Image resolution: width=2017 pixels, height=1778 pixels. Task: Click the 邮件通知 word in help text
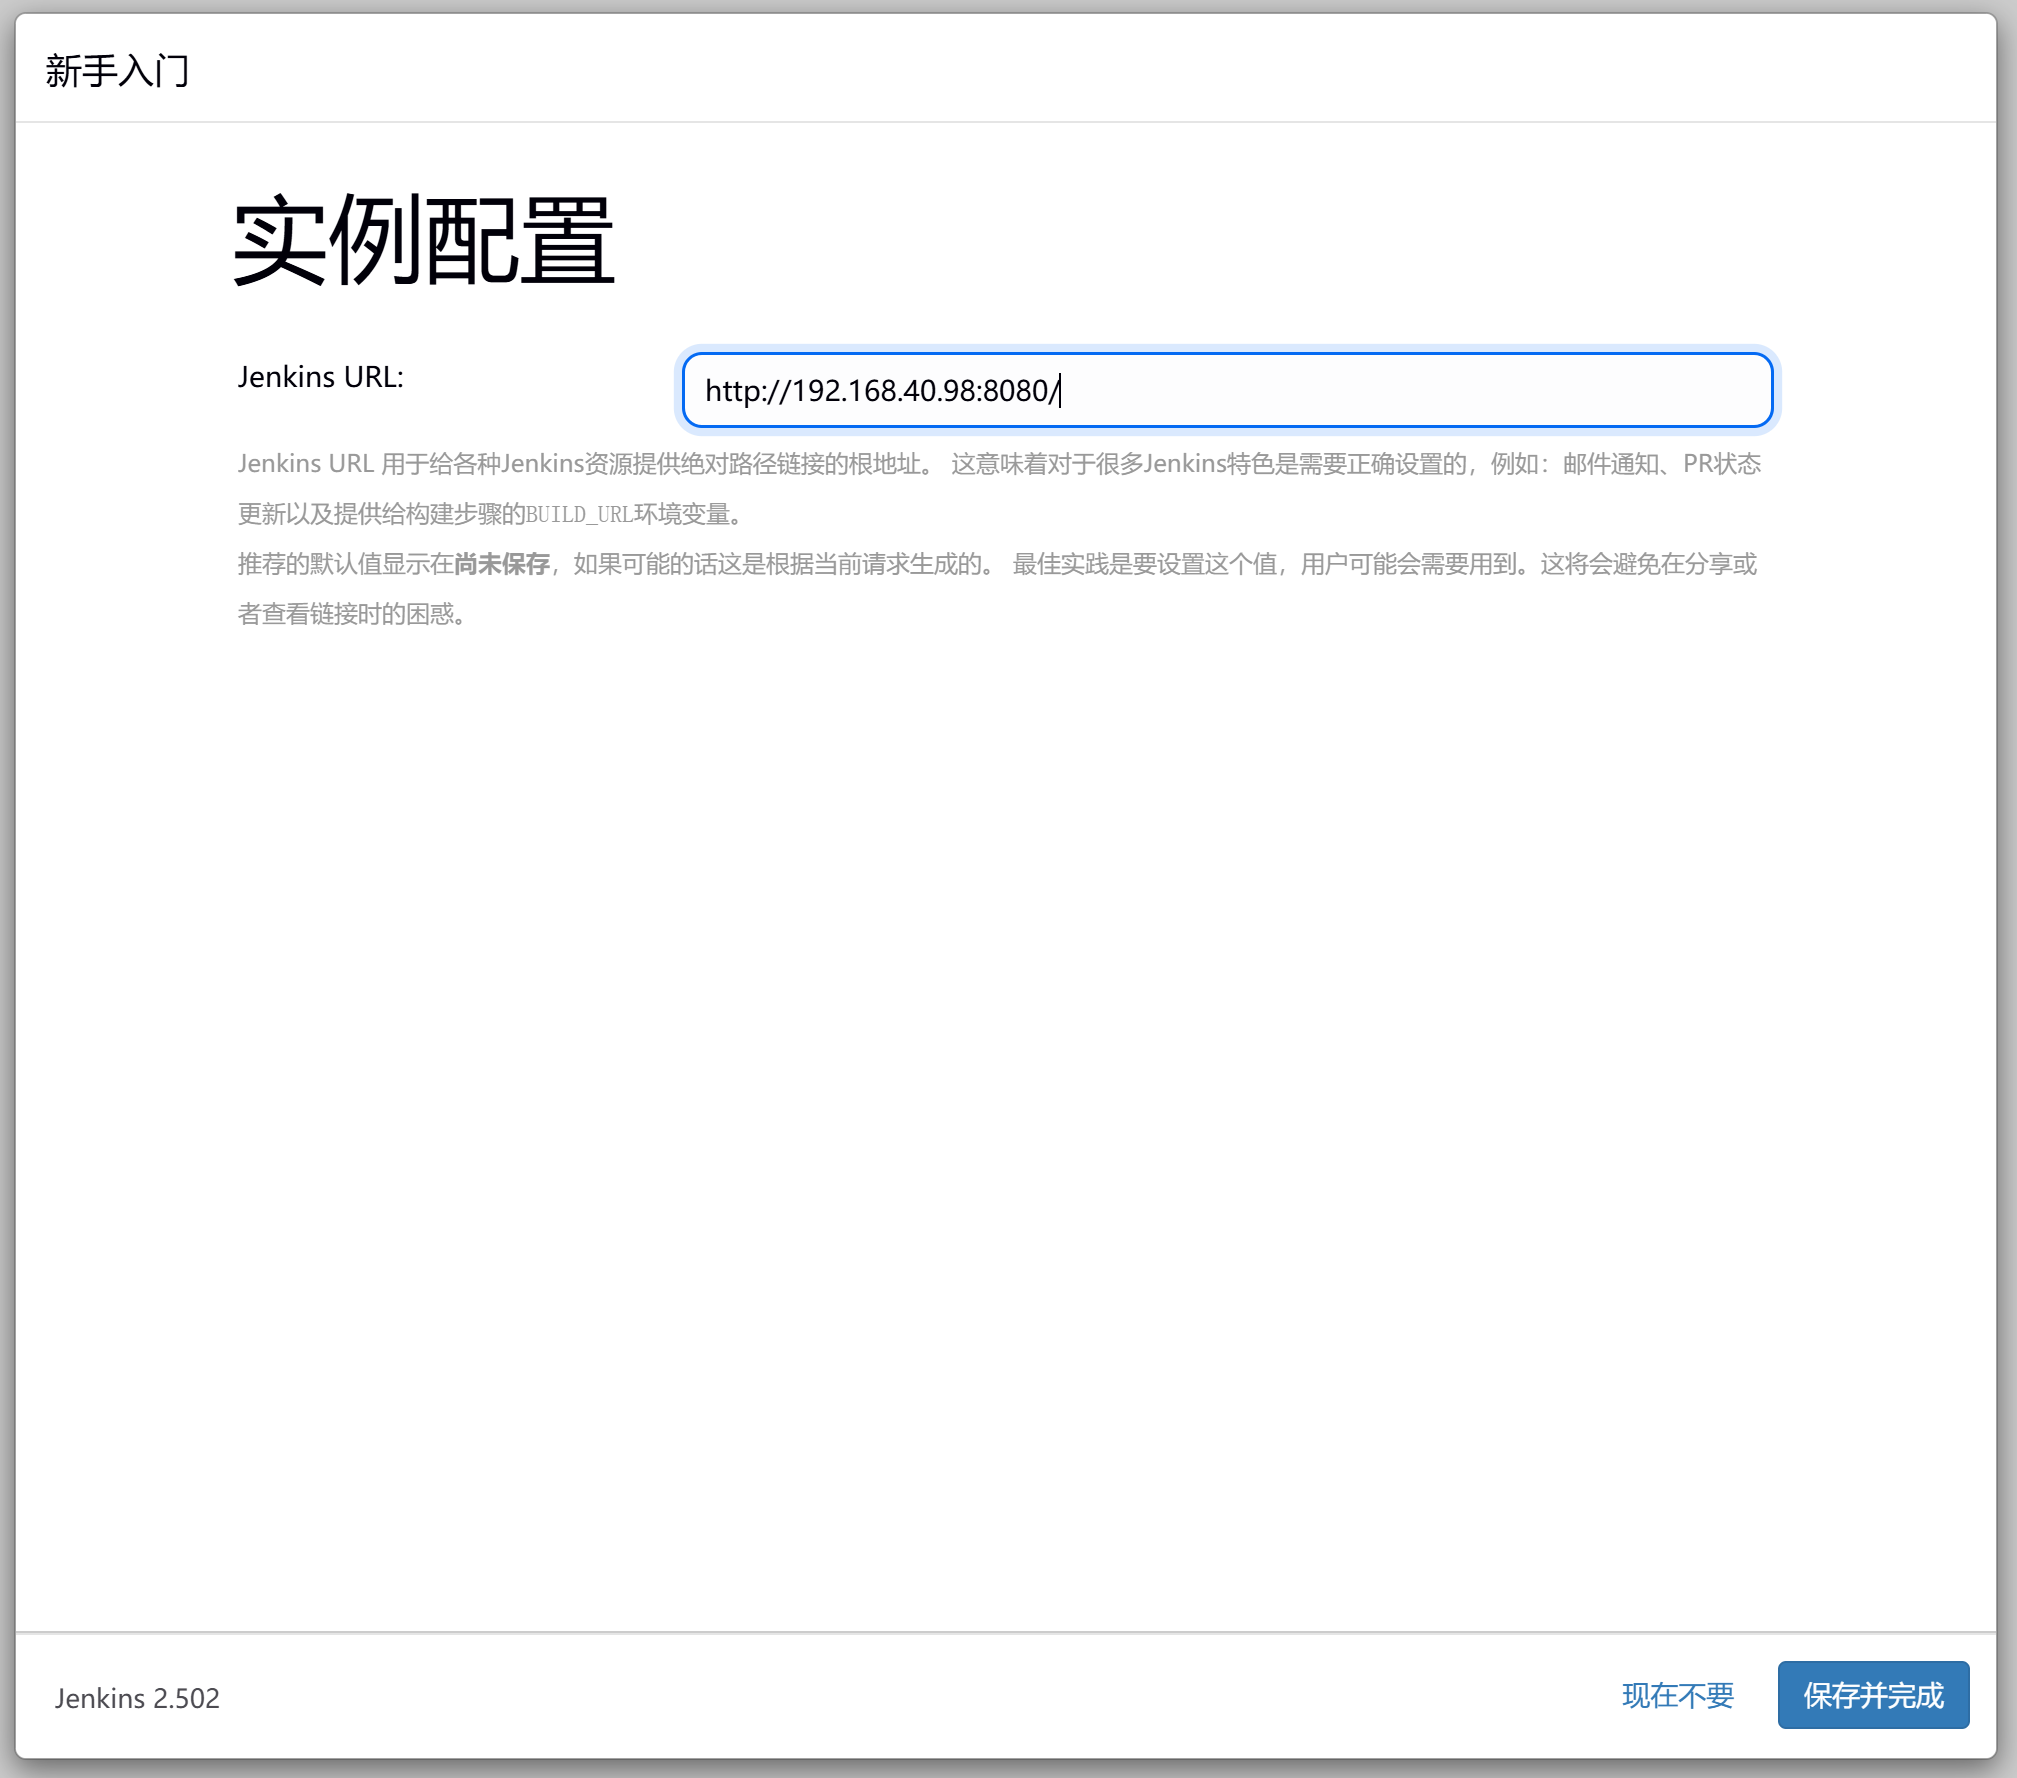tap(1610, 464)
